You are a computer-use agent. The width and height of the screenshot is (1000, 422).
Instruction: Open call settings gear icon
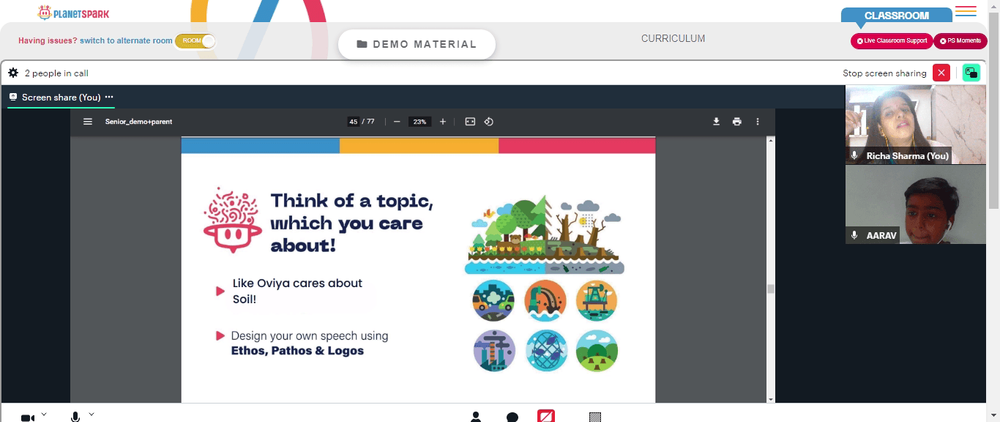[x=13, y=73]
